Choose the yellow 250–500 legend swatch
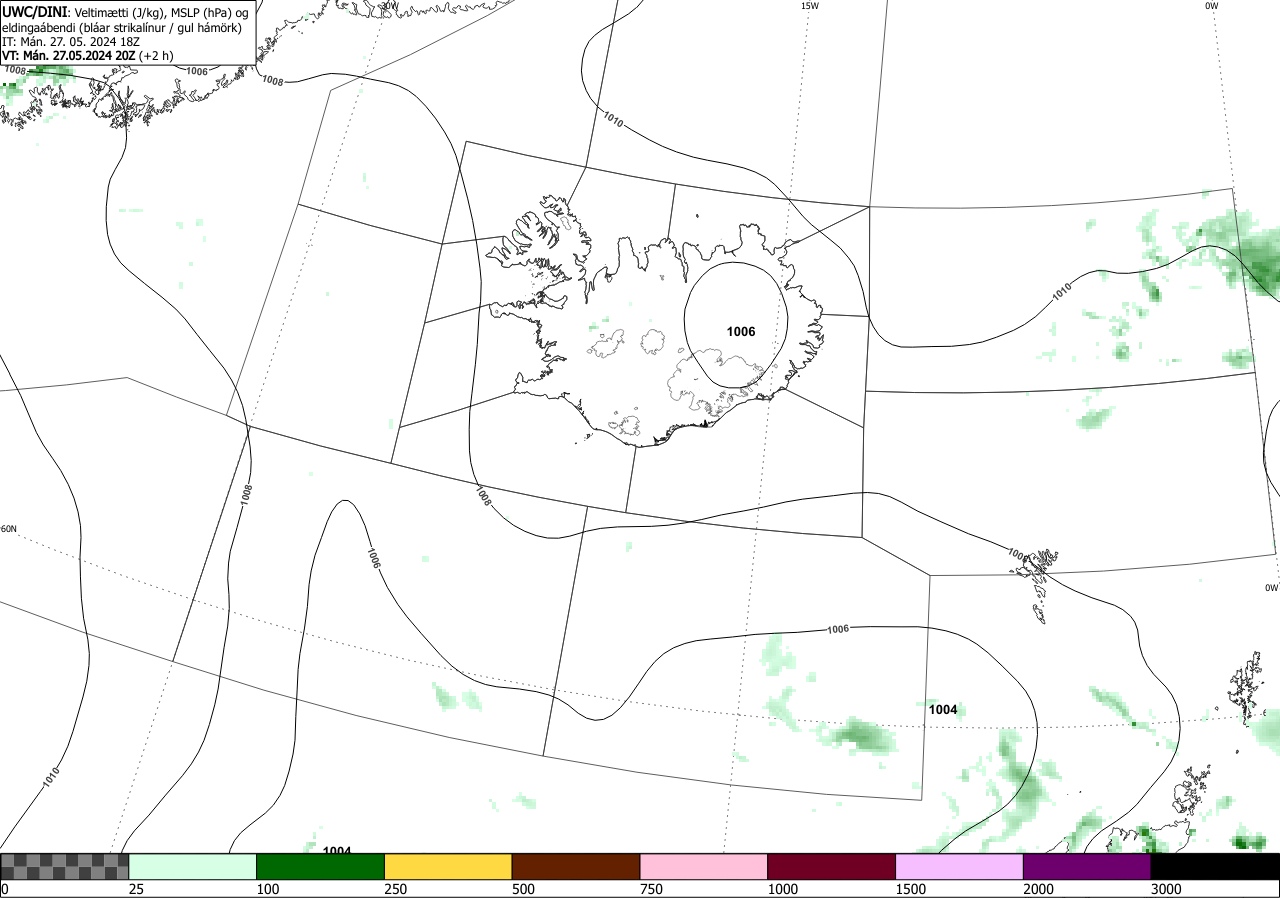 pyautogui.click(x=448, y=866)
